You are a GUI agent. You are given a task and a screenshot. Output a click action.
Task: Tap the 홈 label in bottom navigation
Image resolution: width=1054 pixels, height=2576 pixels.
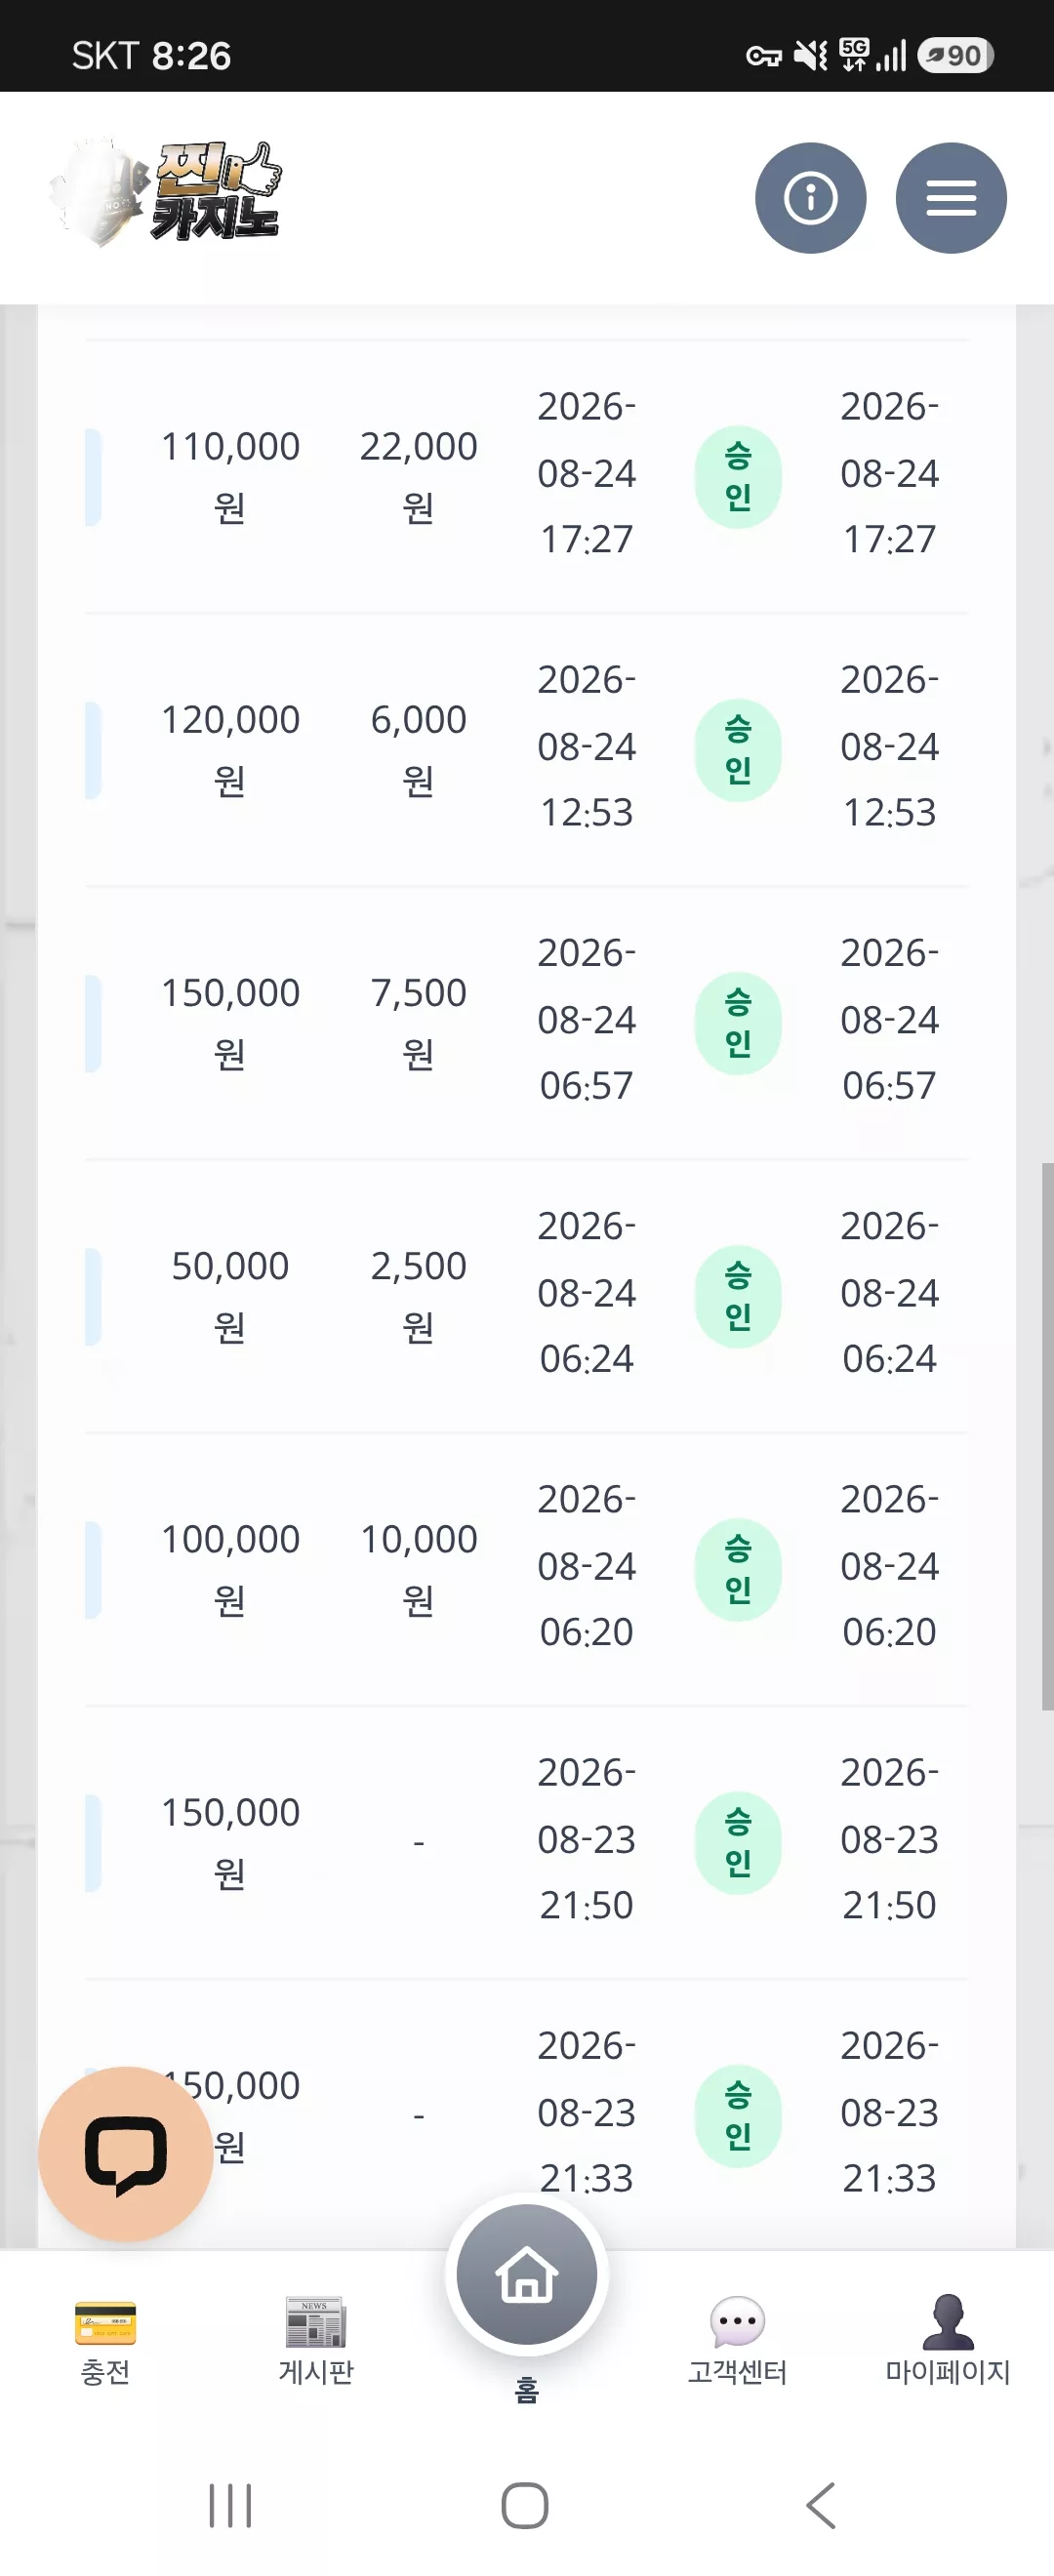click(x=527, y=2390)
